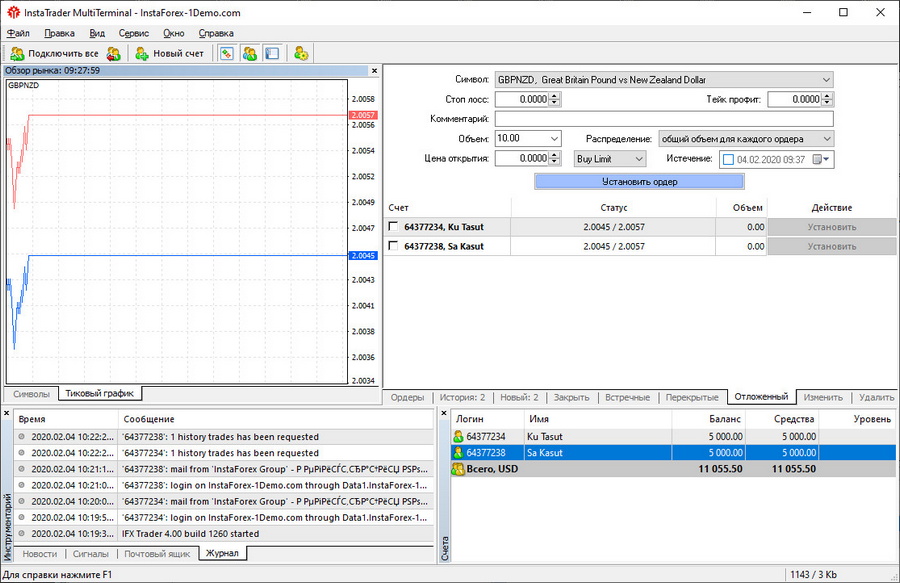Click the 'Подключить все' connect all accounts icon
This screenshot has height=583, width=900.
[x=17, y=54]
